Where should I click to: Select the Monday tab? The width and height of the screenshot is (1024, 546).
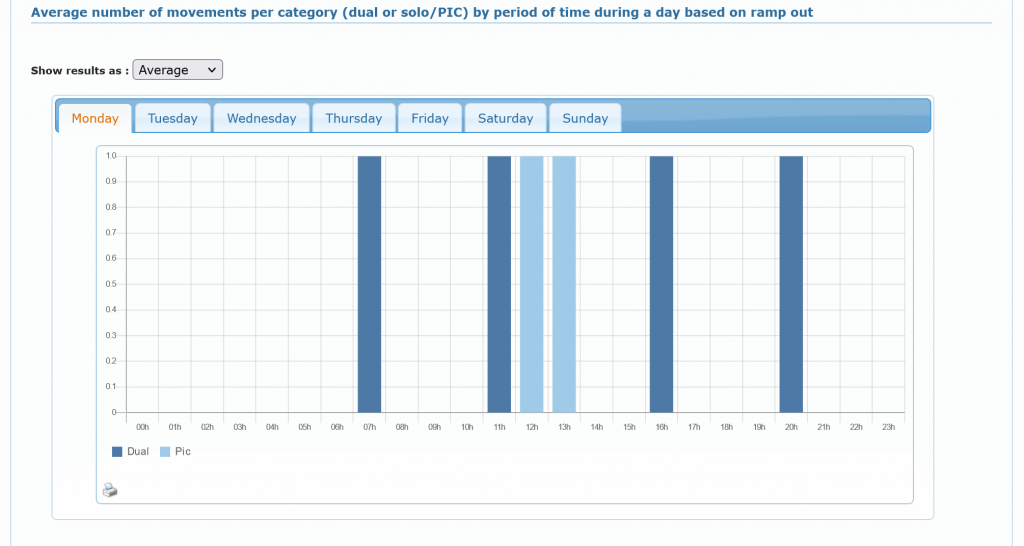click(95, 118)
